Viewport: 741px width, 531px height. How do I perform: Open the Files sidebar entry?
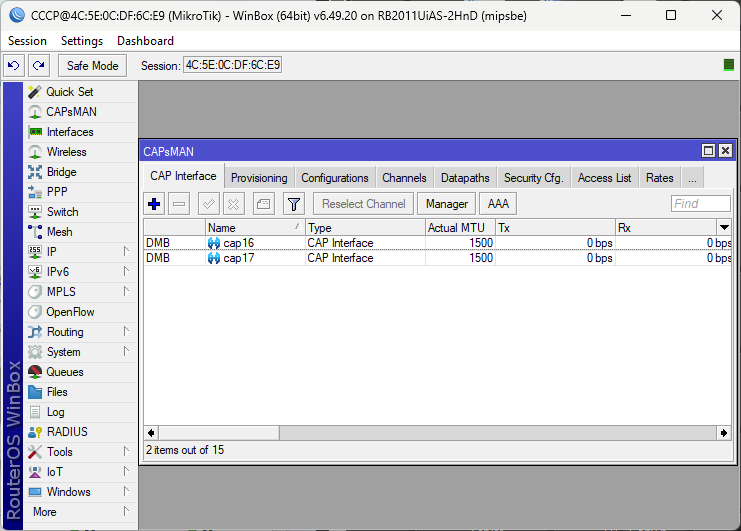pyautogui.click(x=80, y=392)
